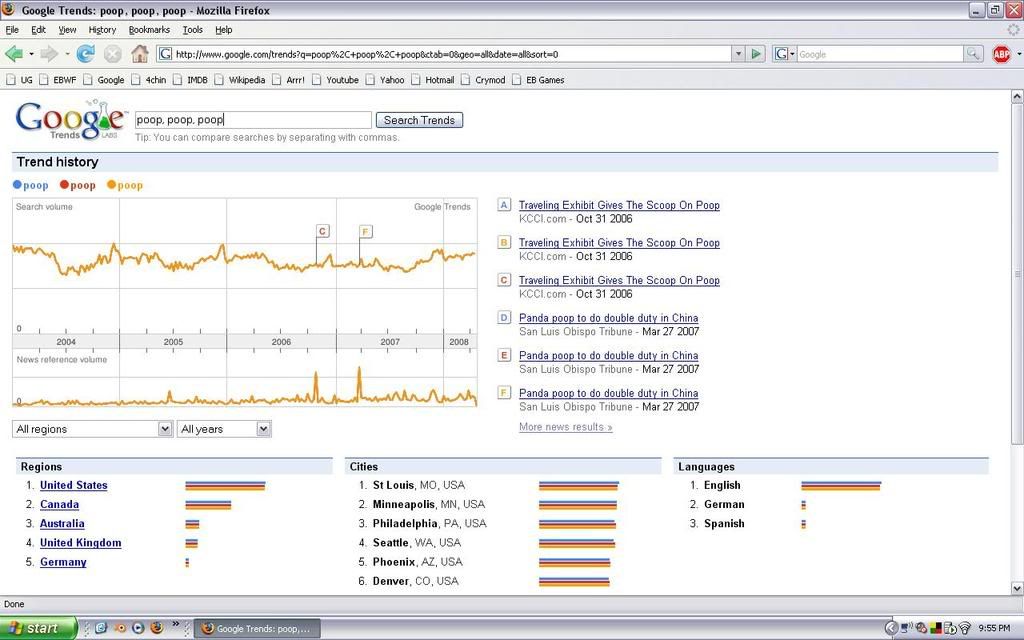Expand the All years dropdown

coord(224,429)
